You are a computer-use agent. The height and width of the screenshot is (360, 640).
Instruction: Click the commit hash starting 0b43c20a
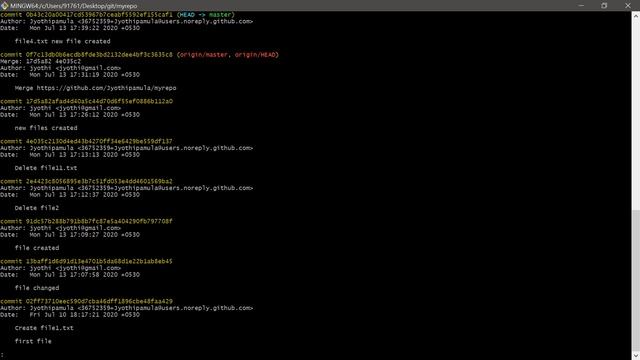tap(99, 15)
